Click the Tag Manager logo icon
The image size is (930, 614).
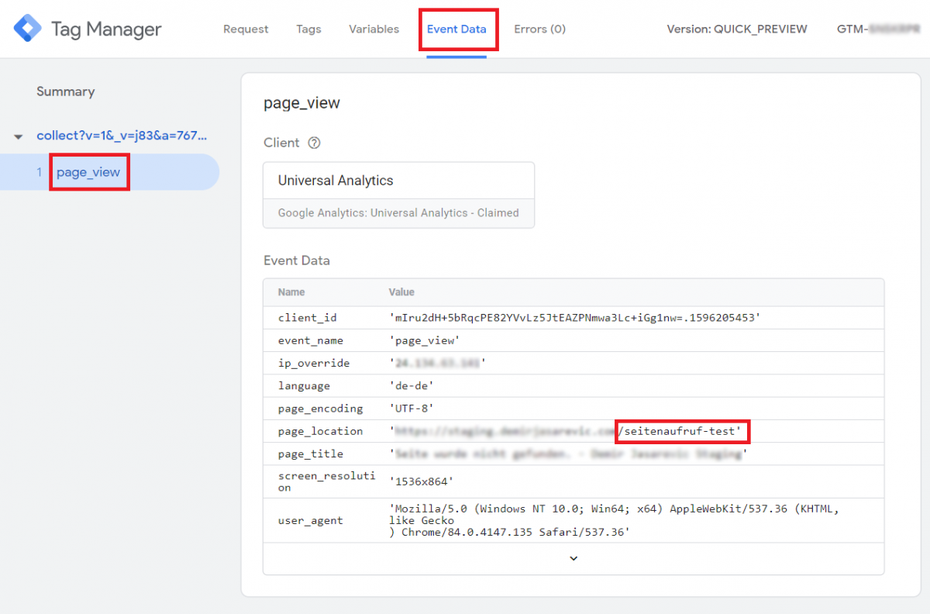[27, 28]
